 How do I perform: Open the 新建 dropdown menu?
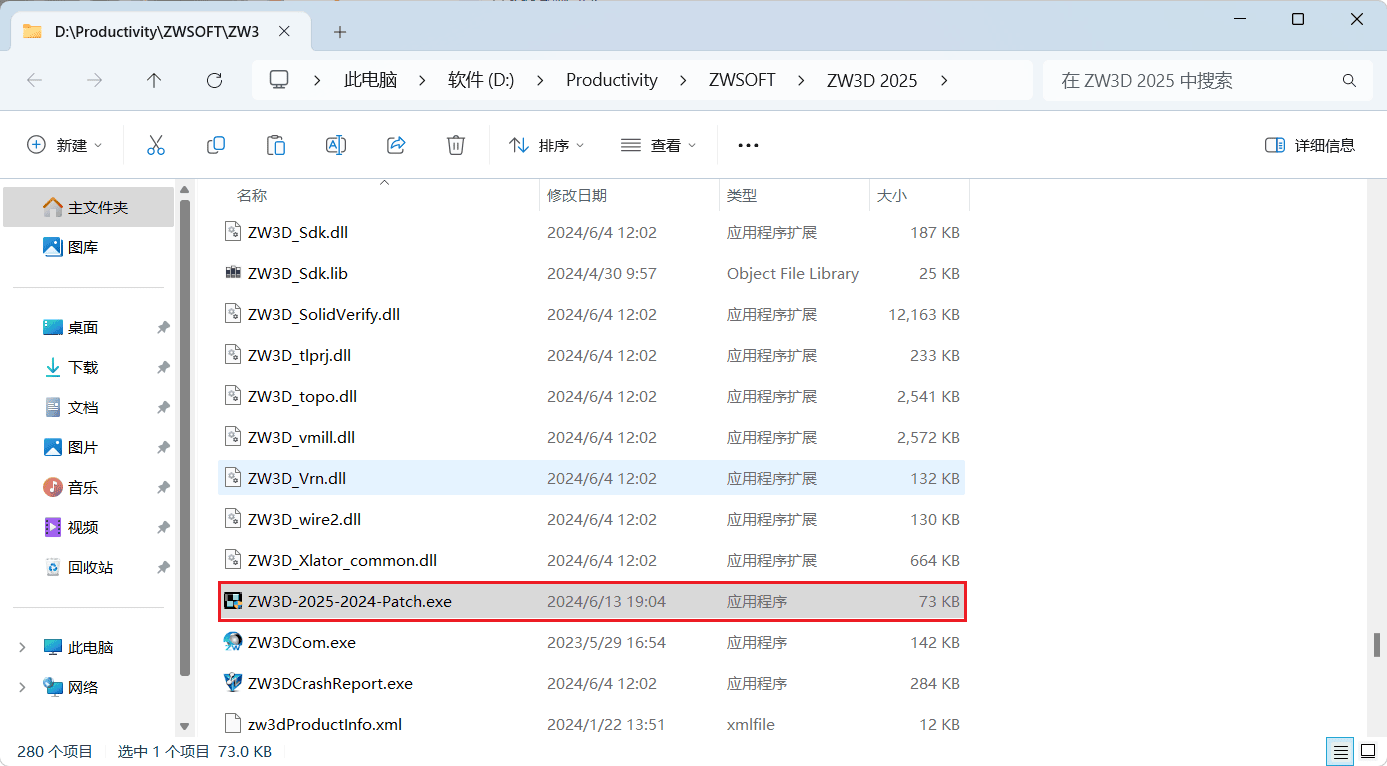point(65,145)
